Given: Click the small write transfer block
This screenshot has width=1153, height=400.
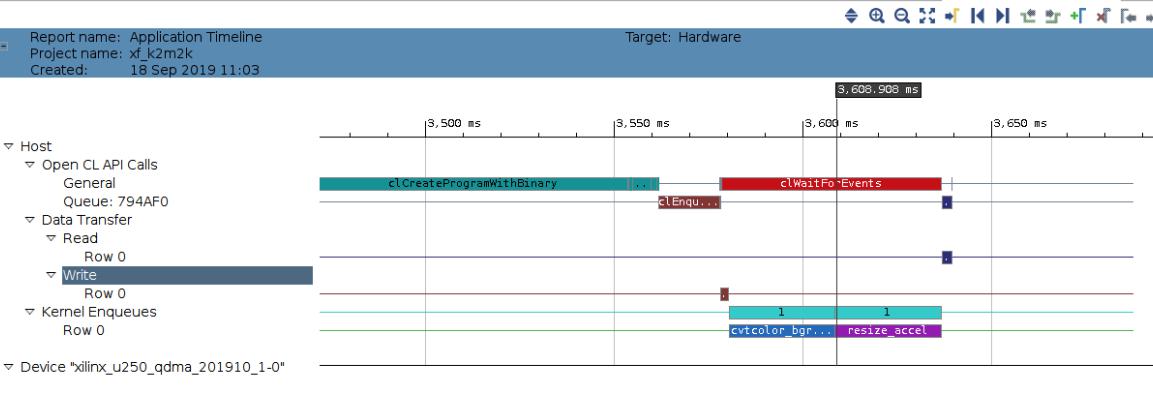Looking at the screenshot, I should click(724, 294).
